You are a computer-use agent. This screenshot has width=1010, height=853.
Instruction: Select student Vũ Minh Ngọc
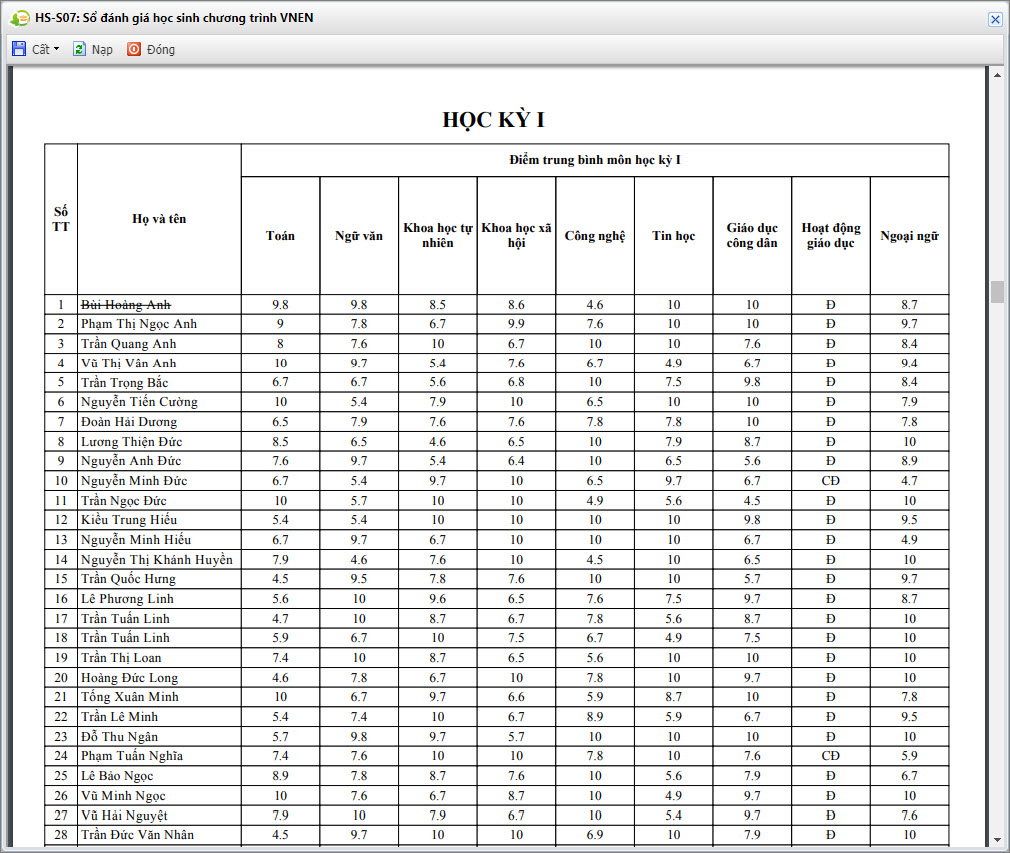point(123,796)
